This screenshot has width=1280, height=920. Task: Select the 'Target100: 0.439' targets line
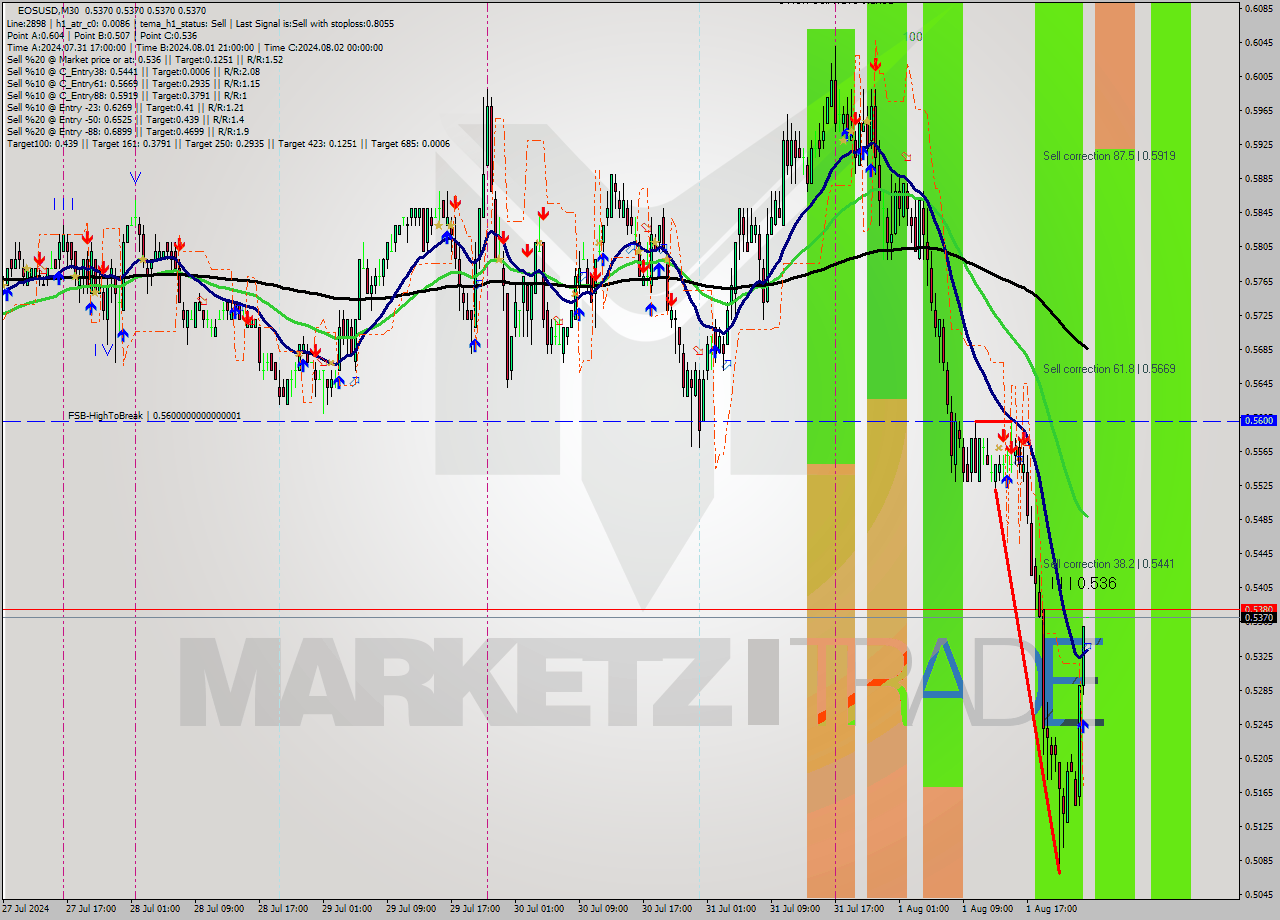click(228, 143)
